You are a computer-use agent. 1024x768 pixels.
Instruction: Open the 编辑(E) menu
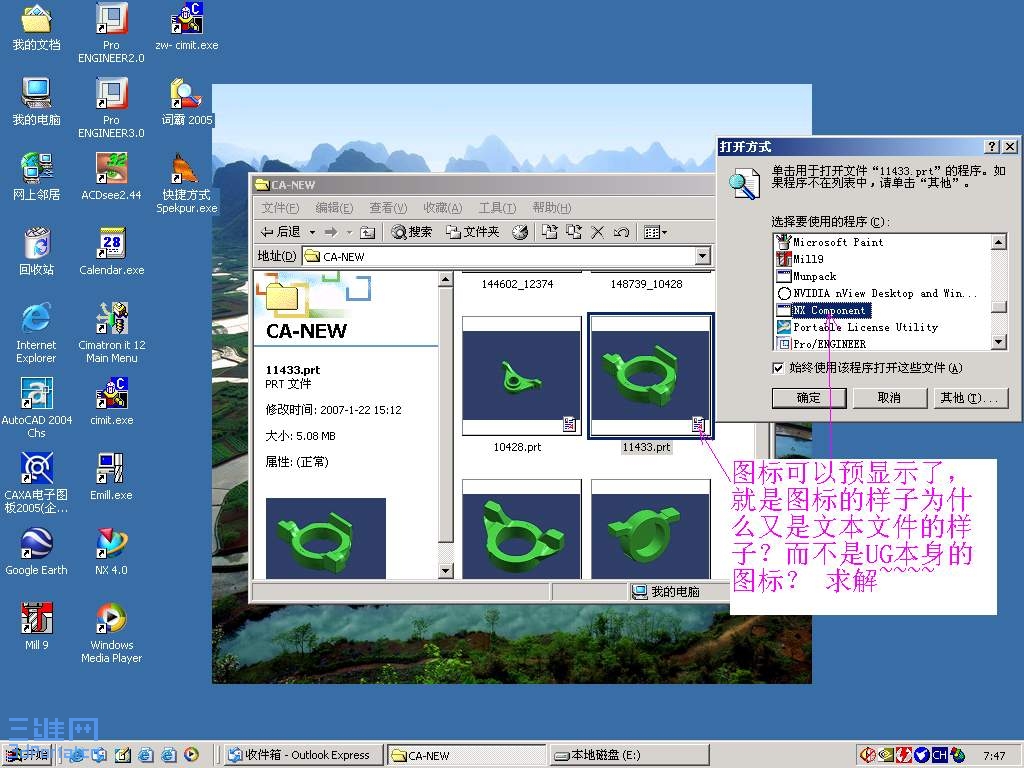(334, 208)
